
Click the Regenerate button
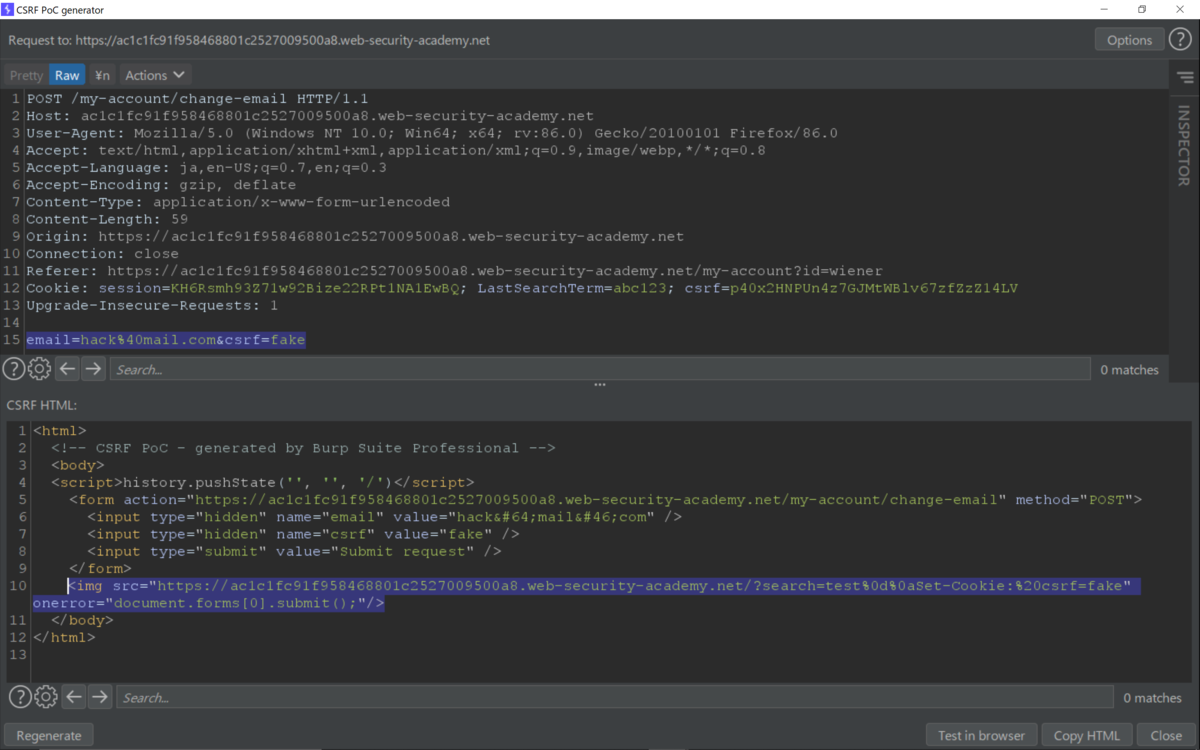[x=49, y=735]
